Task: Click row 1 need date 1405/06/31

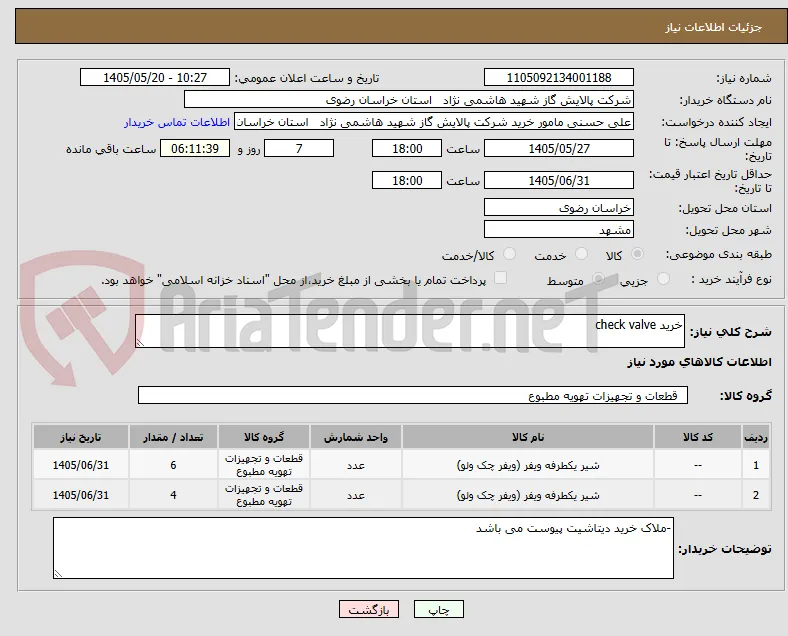Action: pos(81,465)
